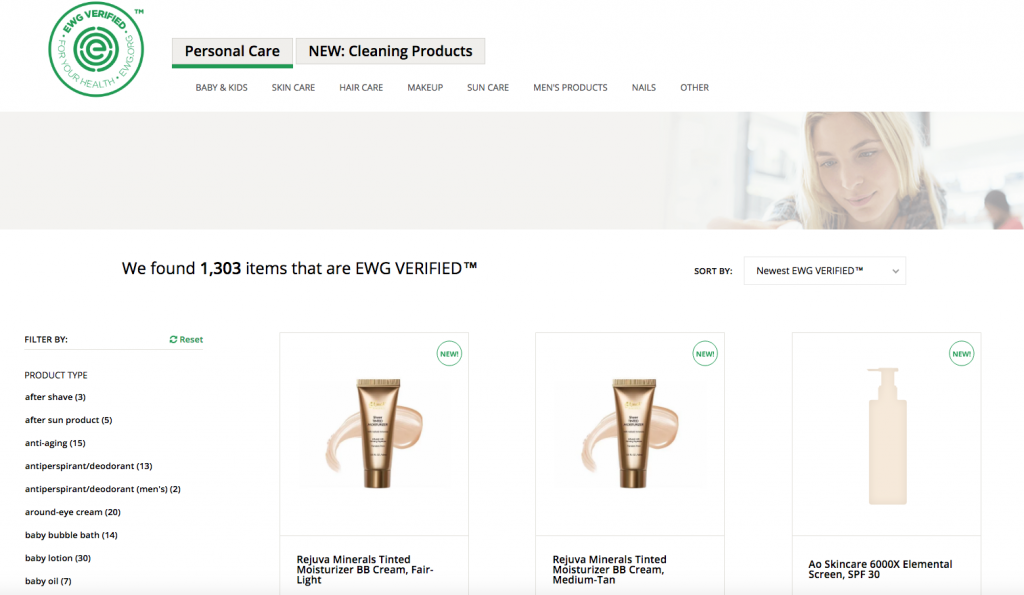Viewport: 1024px width, 595px height.
Task: Switch to the Personal Care tab
Action: pos(232,52)
